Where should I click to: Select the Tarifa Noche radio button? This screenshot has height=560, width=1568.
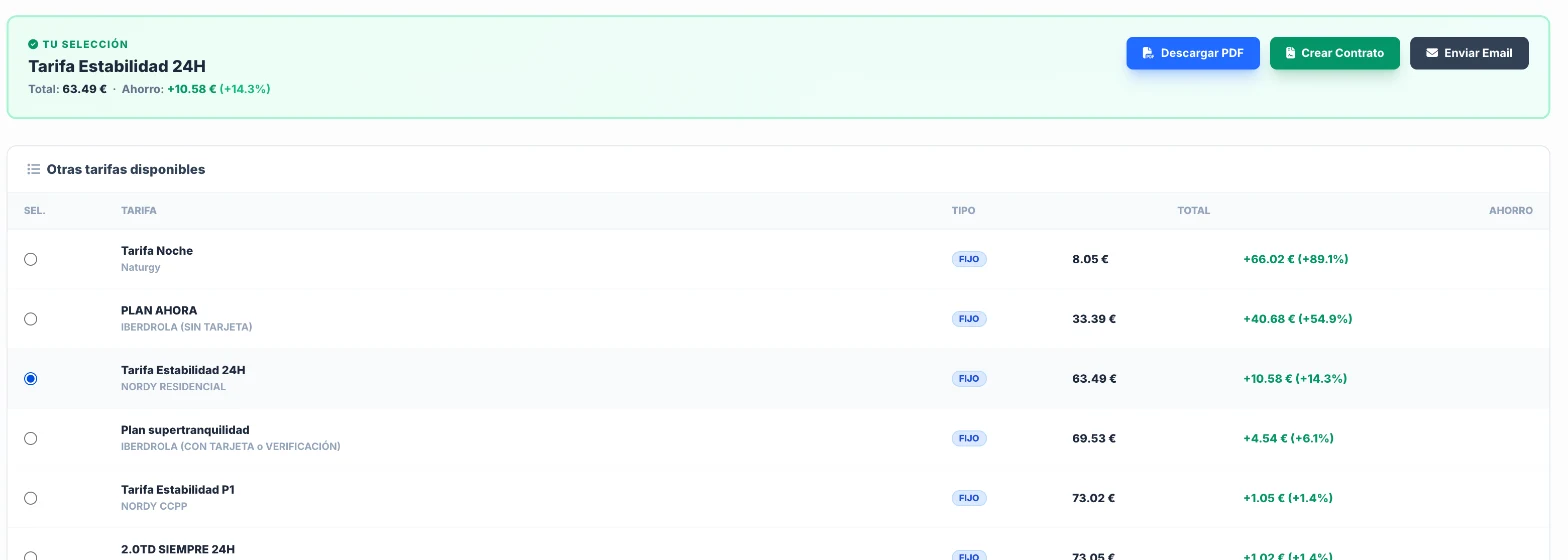30,259
